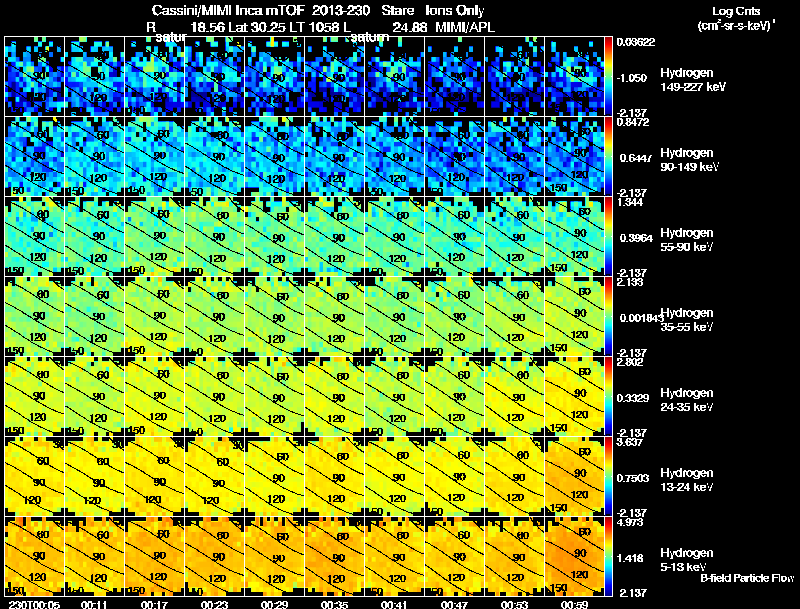Select the 24-35 keV image at 00:11
Image resolution: width=800 pixels, height=609 pixels.
(94, 397)
